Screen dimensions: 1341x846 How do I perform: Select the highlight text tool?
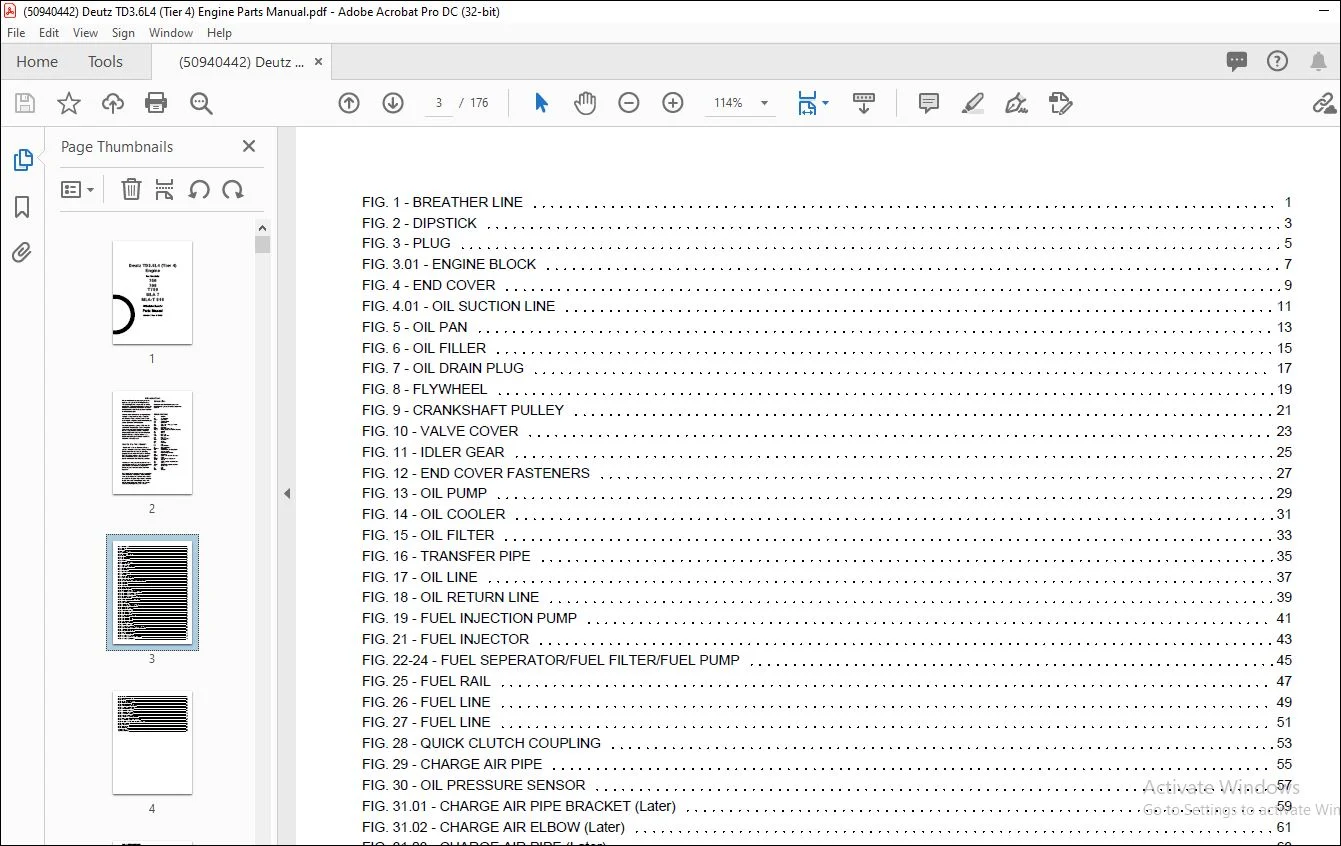pos(973,103)
